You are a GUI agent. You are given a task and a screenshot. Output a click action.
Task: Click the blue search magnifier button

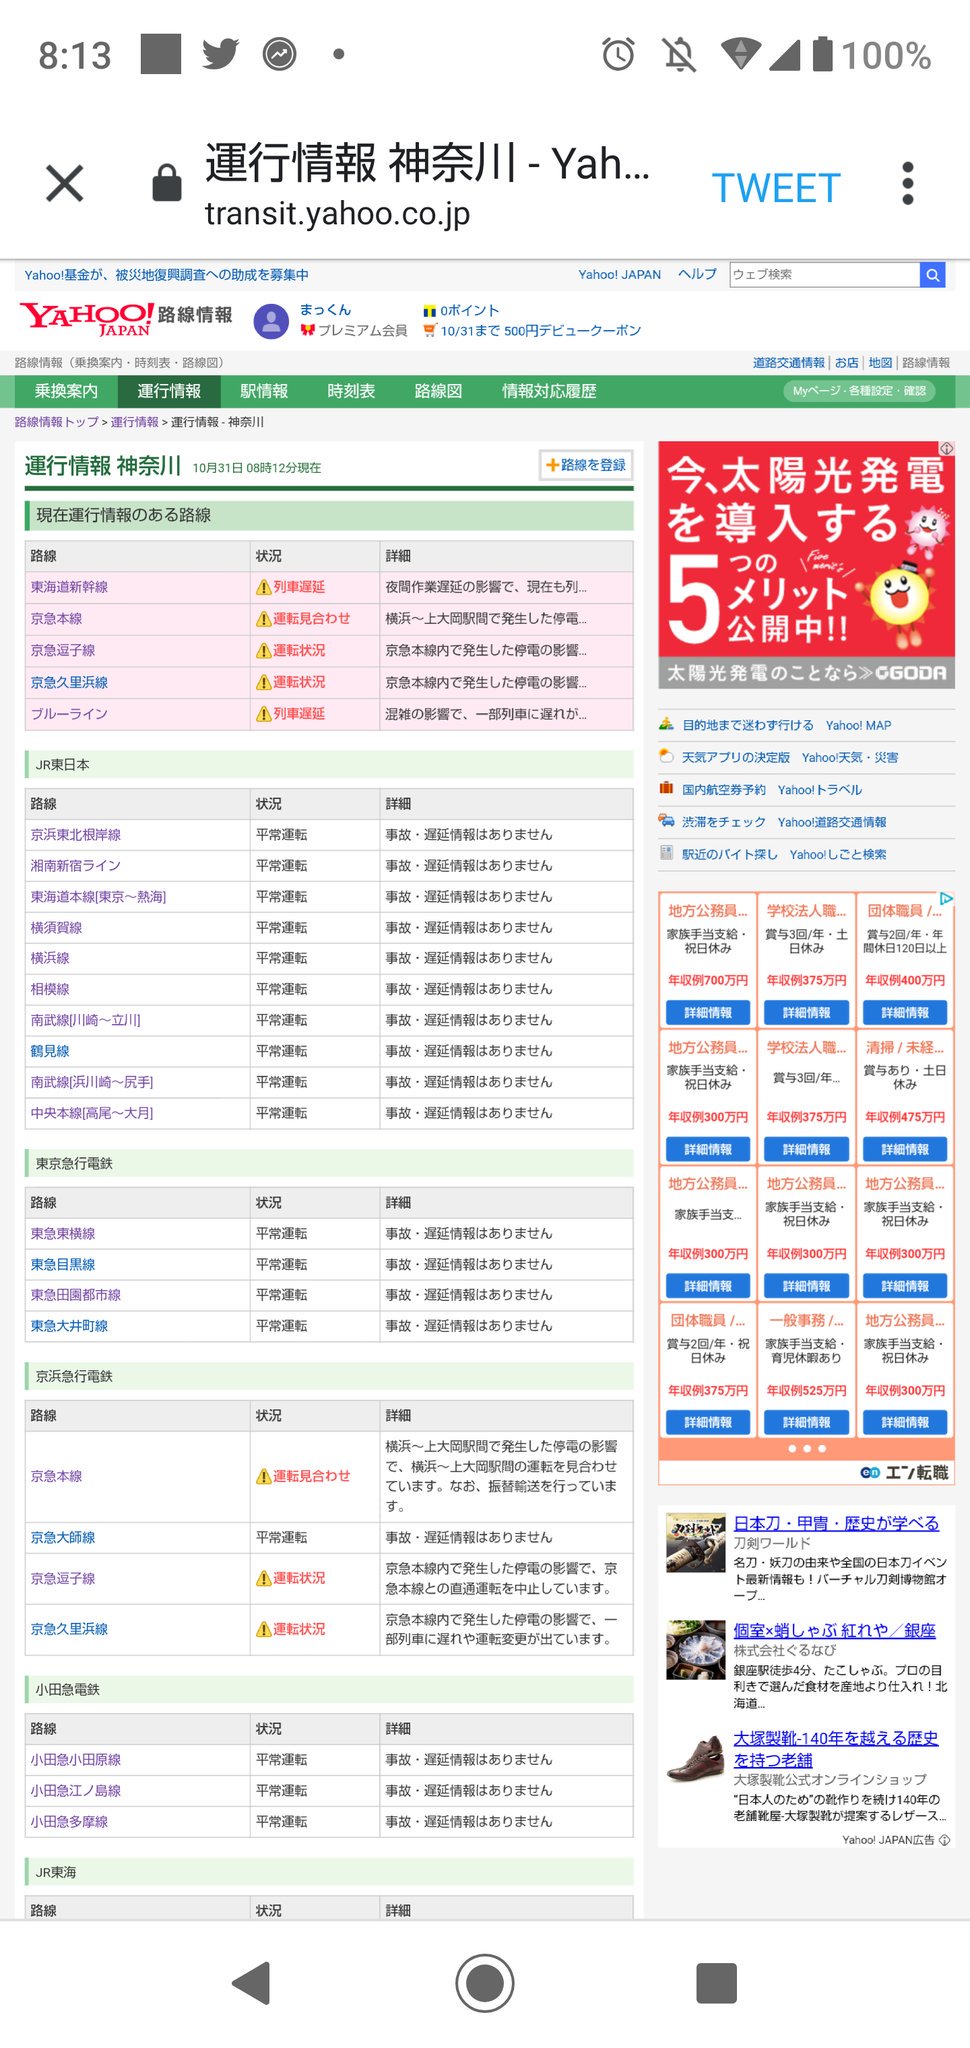point(932,275)
